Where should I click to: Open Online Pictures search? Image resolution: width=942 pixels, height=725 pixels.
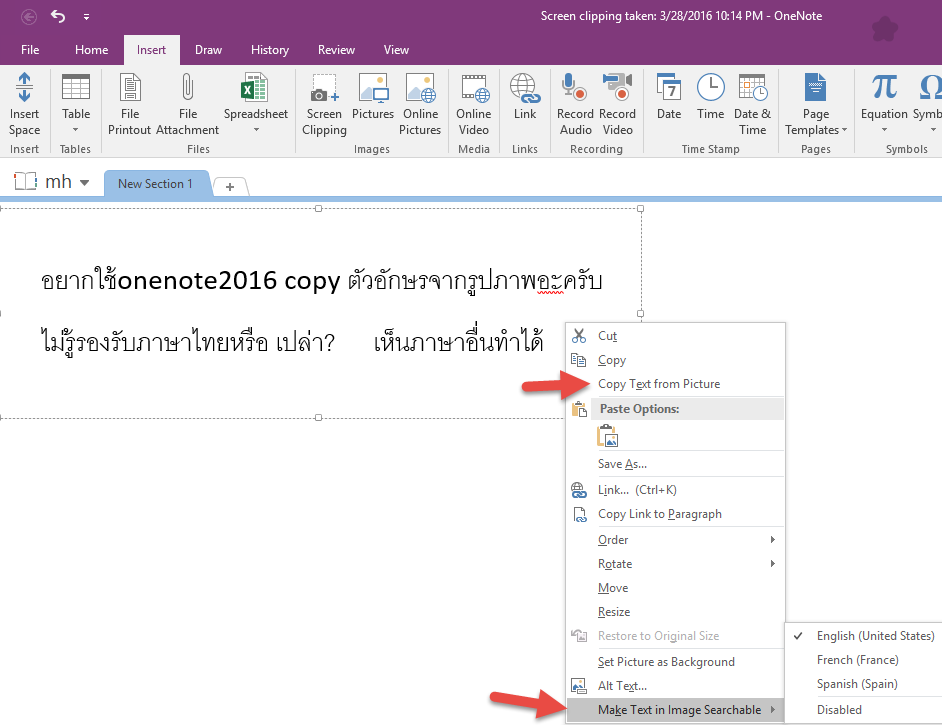[420, 104]
